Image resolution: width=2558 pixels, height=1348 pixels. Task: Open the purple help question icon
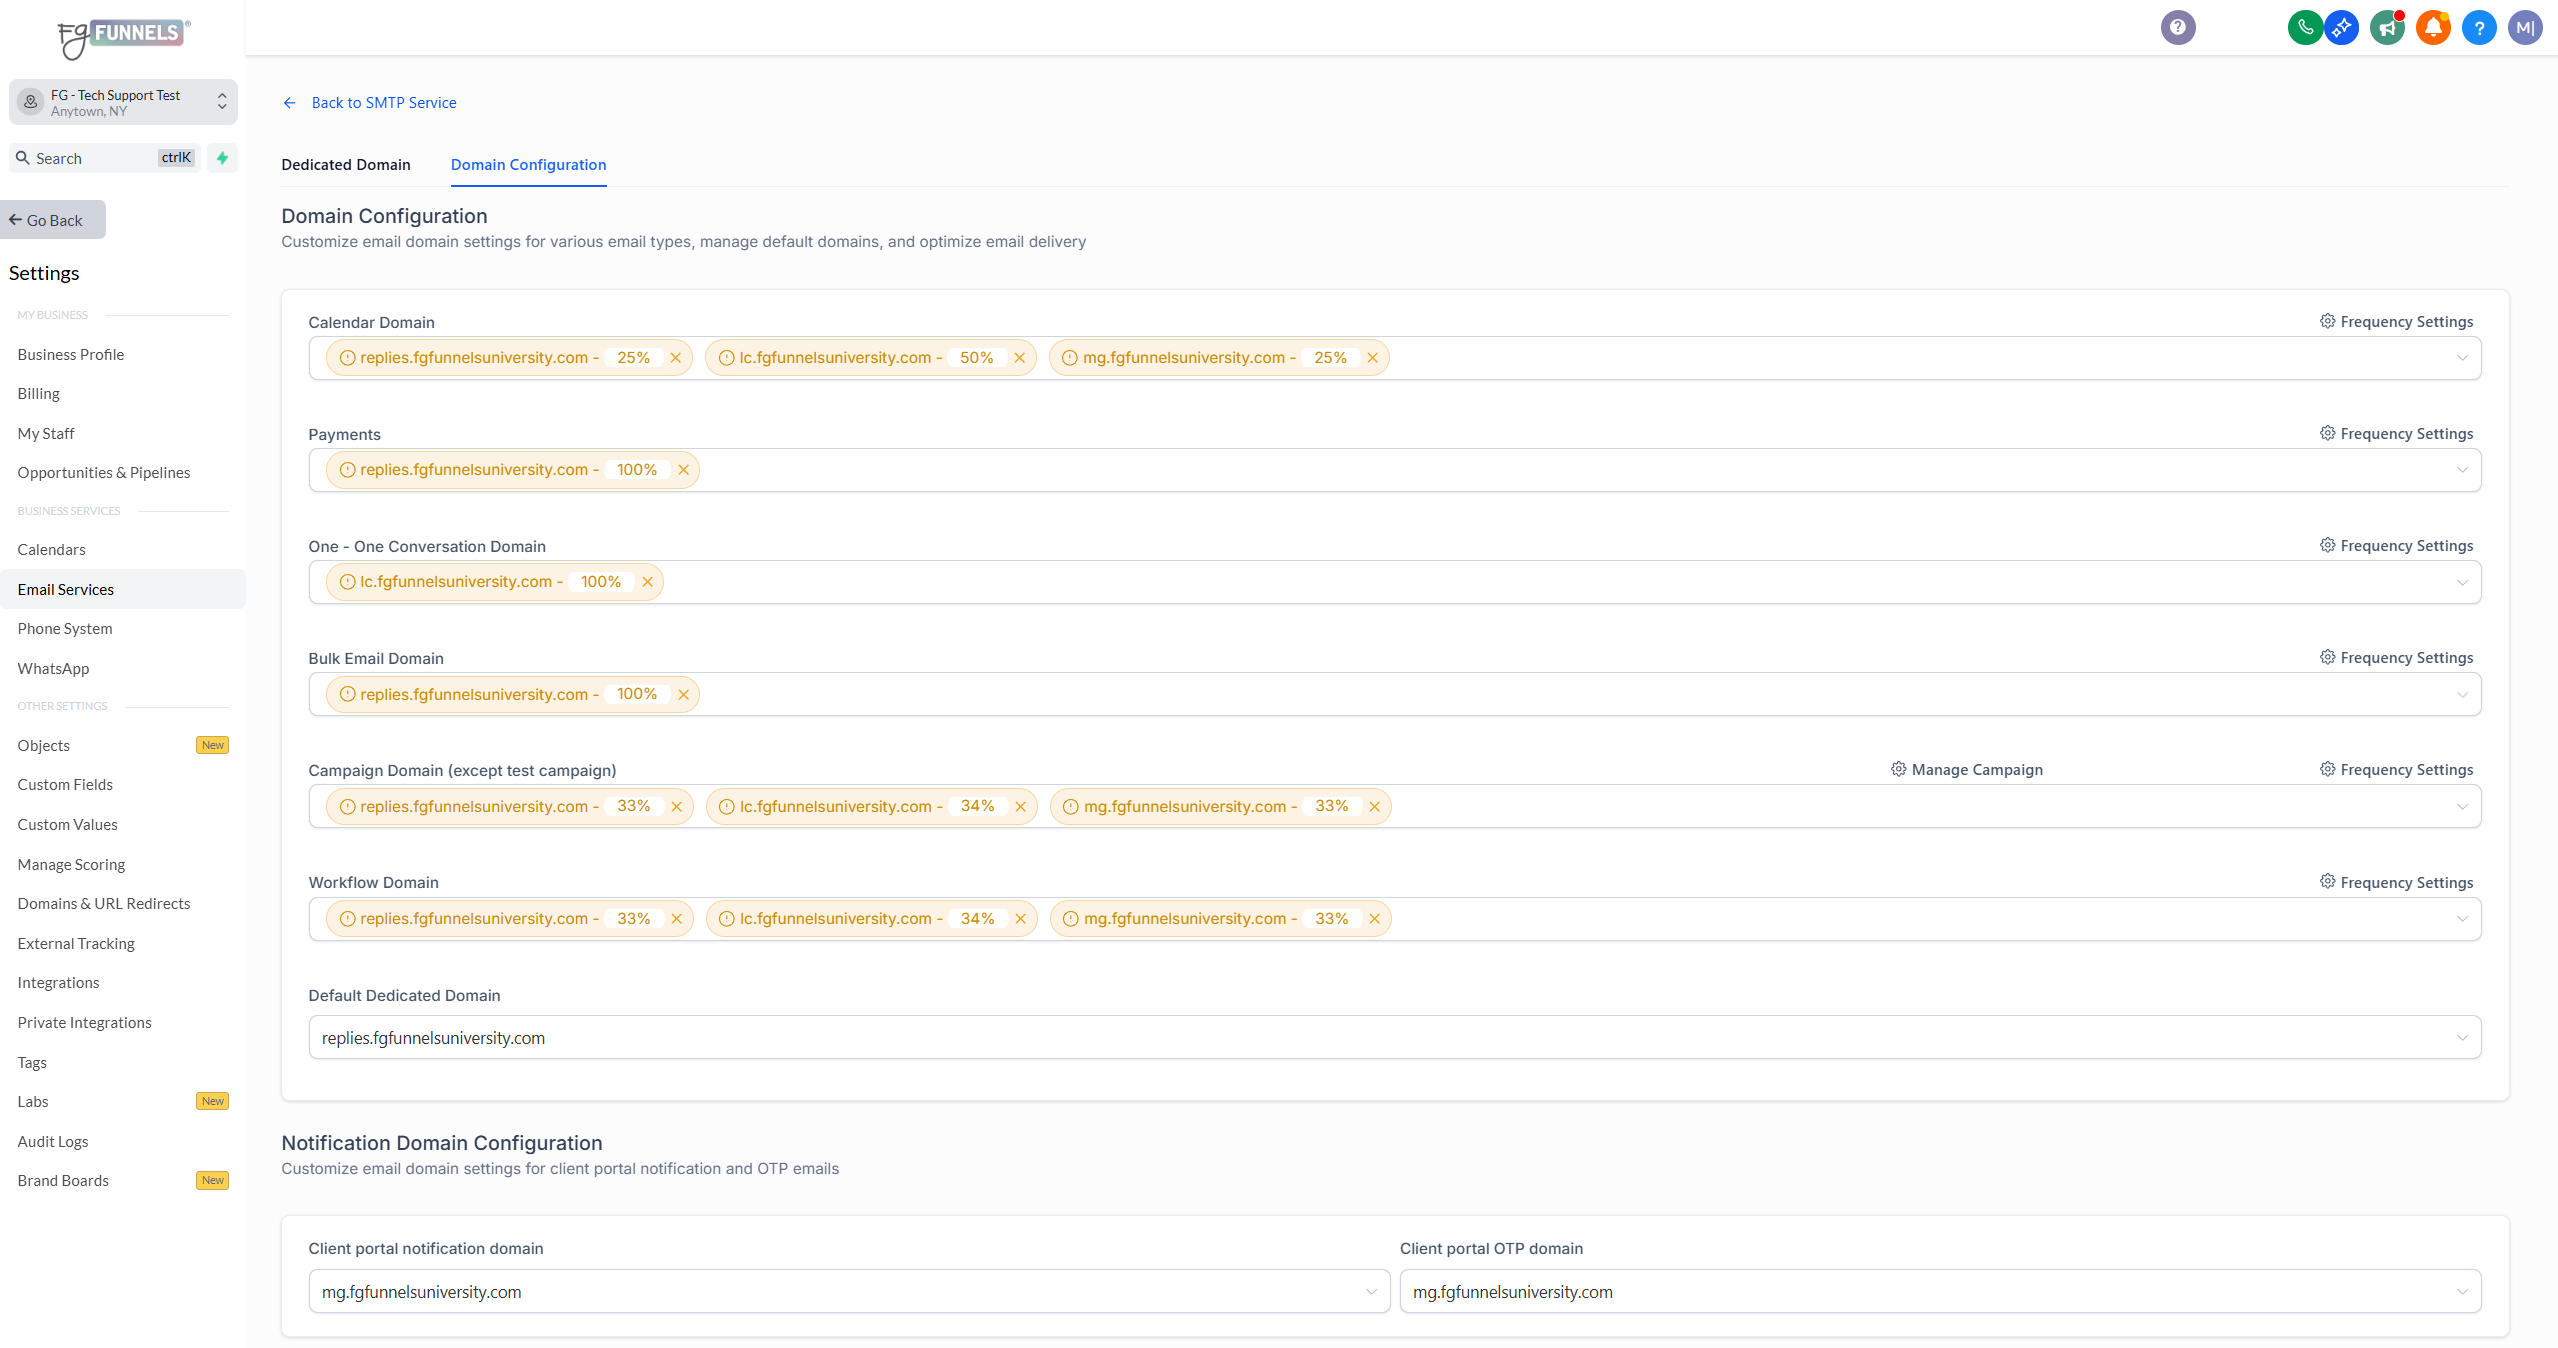pos(2178,28)
